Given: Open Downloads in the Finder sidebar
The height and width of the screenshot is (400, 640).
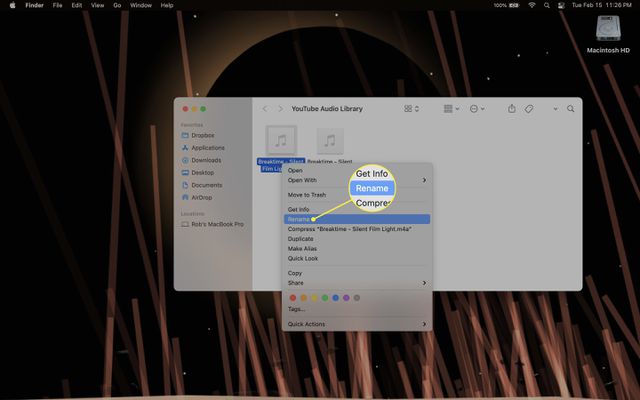Looking at the screenshot, I should click(x=206, y=160).
